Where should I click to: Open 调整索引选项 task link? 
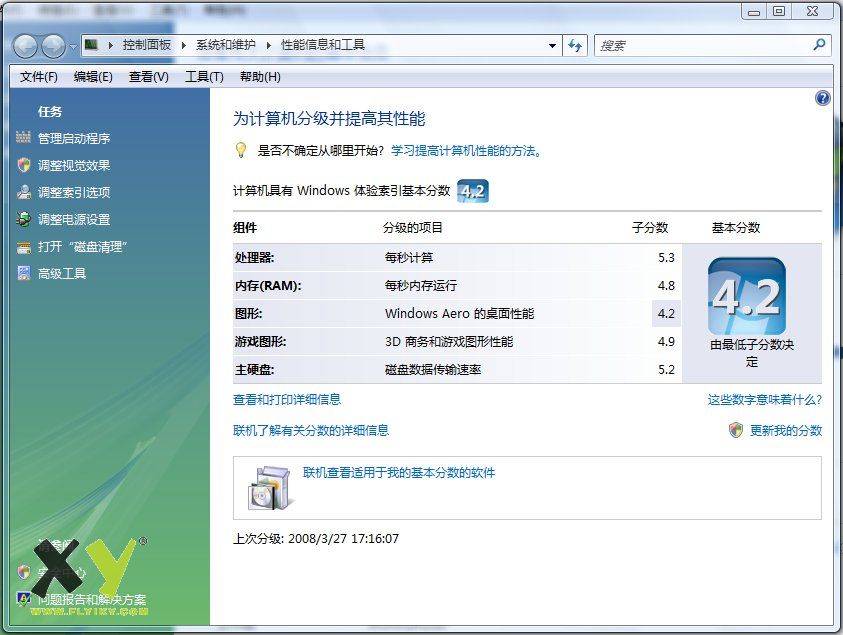point(74,192)
